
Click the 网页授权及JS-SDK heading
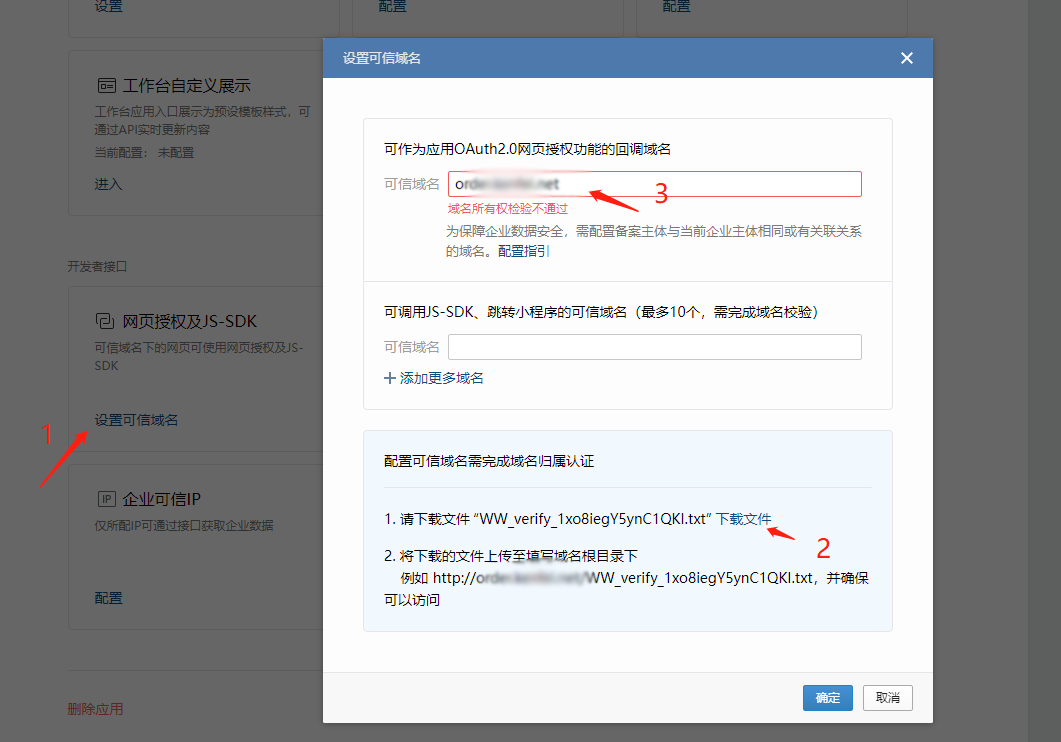pyautogui.click(x=189, y=321)
